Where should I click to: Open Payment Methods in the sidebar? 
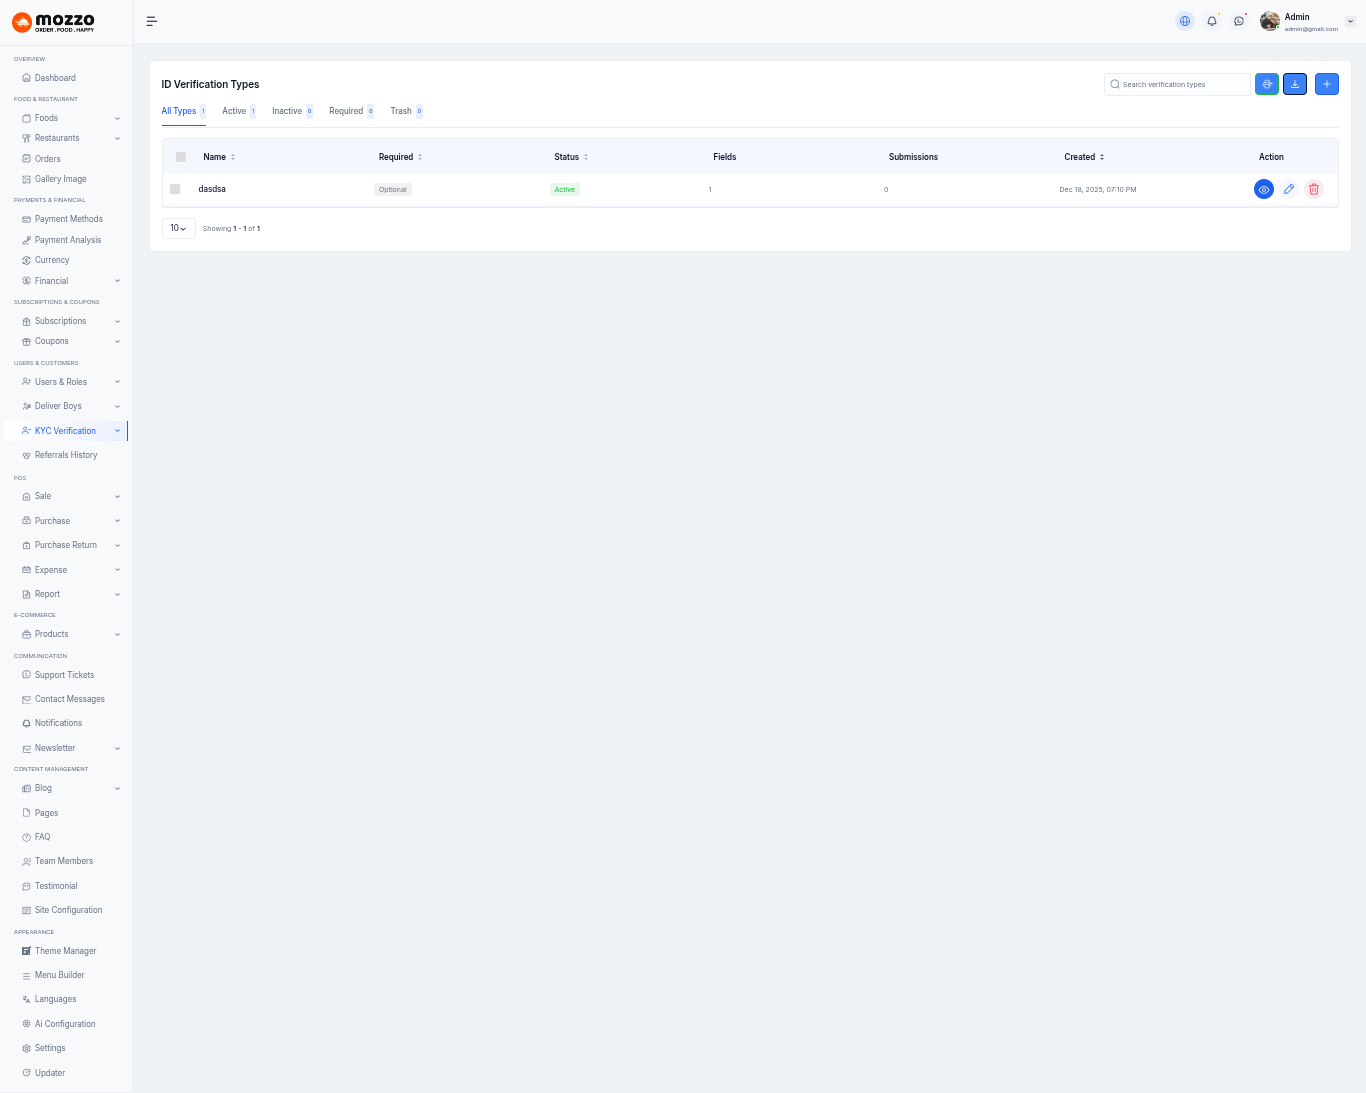coord(68,219)
